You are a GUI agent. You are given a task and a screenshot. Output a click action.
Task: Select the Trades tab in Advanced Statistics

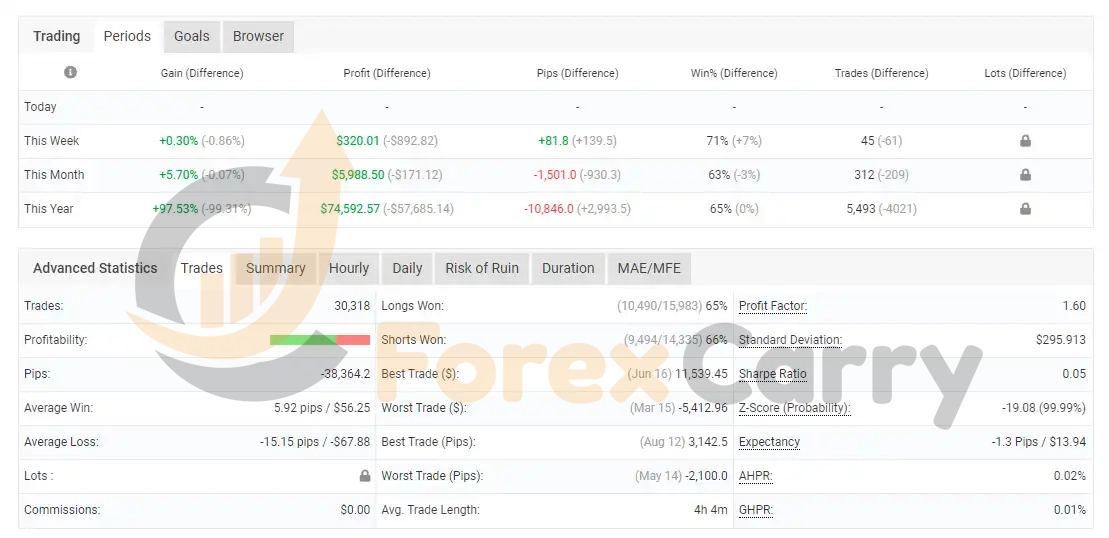point(202,268)
